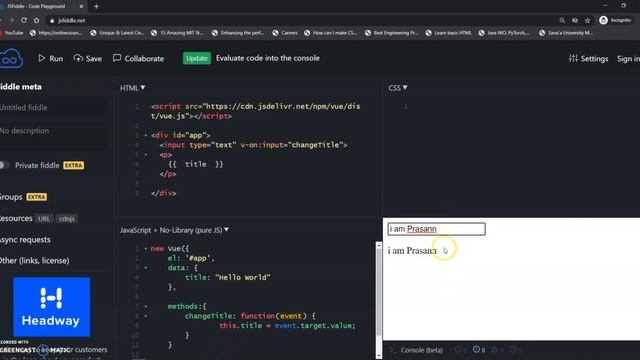Toggle the Private fiddle switch
Screen dimensions: 640x360
coord(4,165)
